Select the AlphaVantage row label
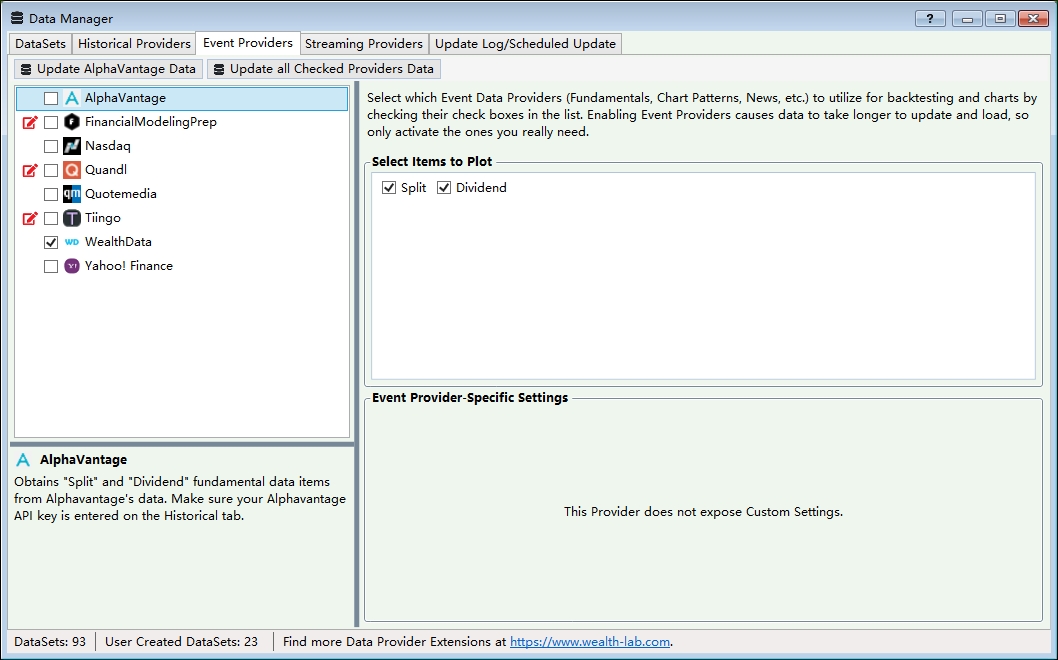Screen dimensions: 1058x660 126,99
